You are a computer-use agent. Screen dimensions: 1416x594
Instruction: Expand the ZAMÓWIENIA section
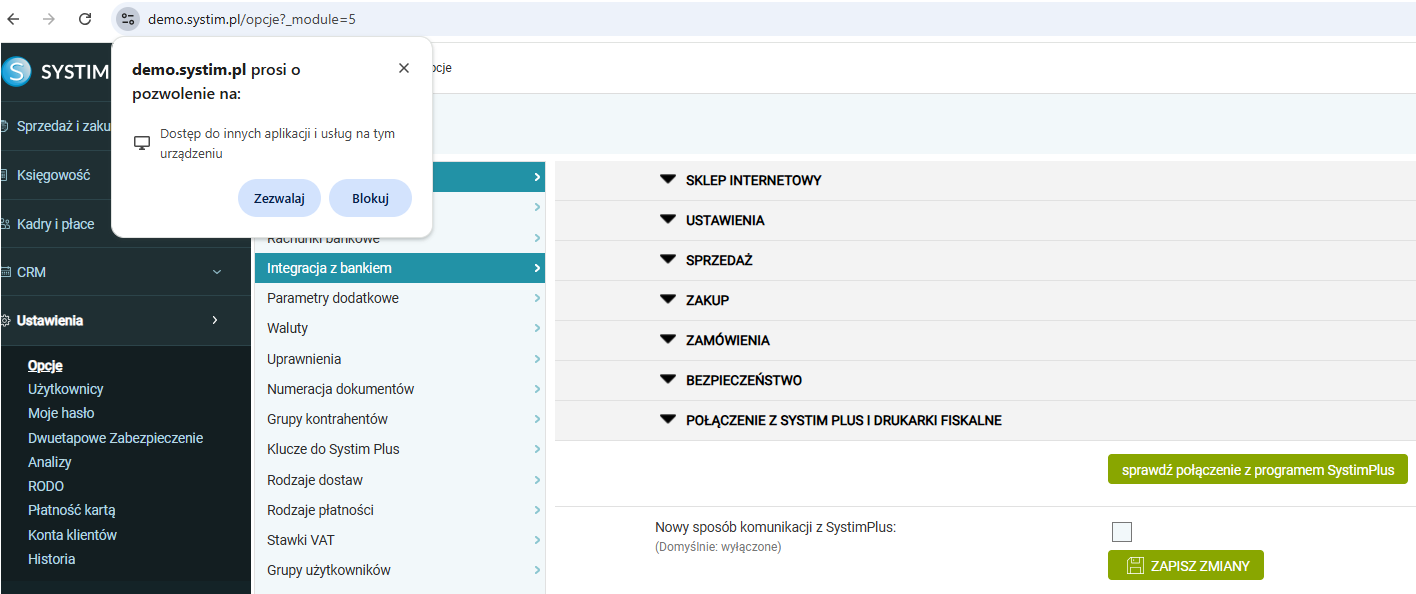click(668, 340)
